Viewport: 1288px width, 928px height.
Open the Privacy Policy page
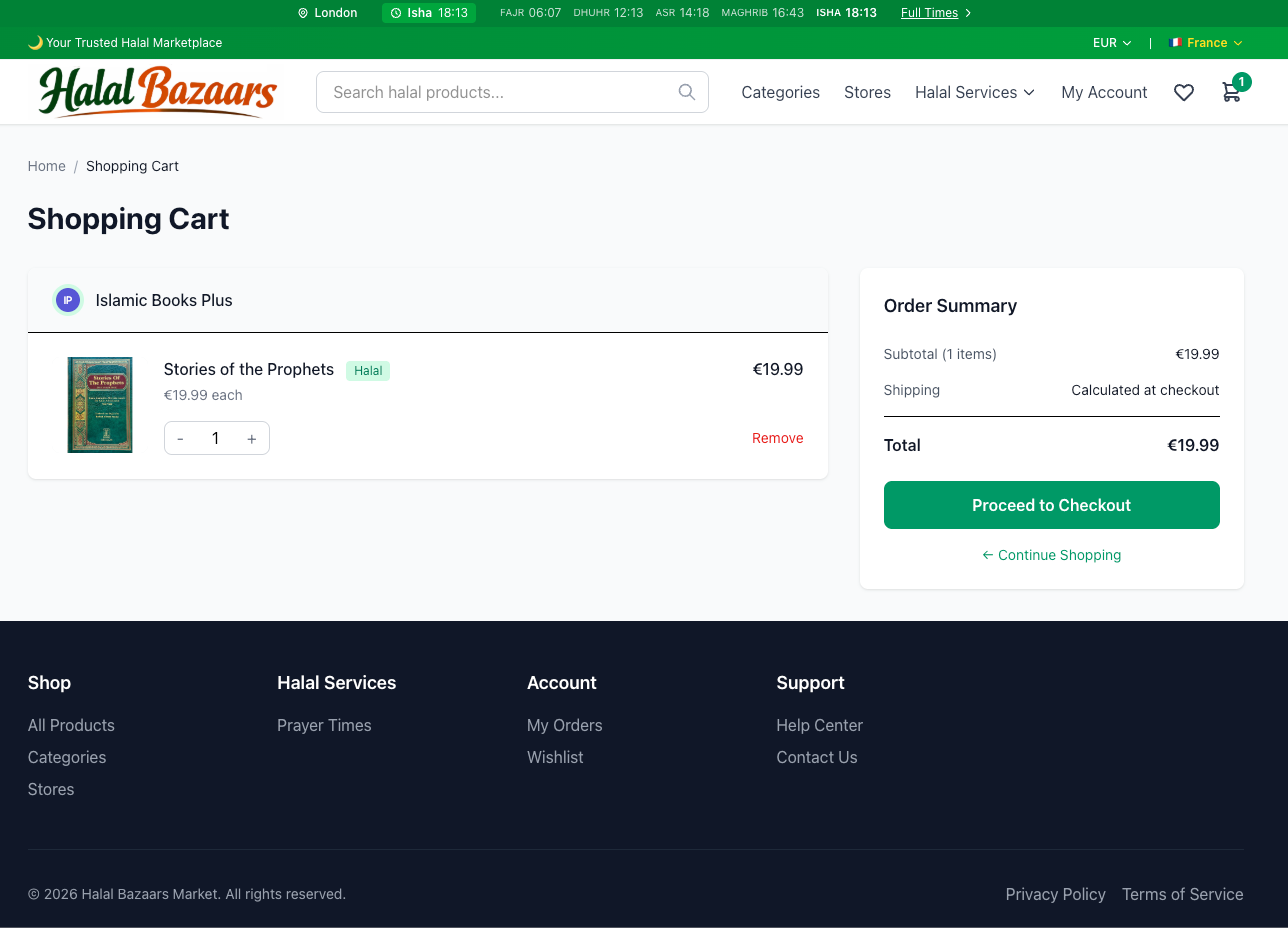1055,894
